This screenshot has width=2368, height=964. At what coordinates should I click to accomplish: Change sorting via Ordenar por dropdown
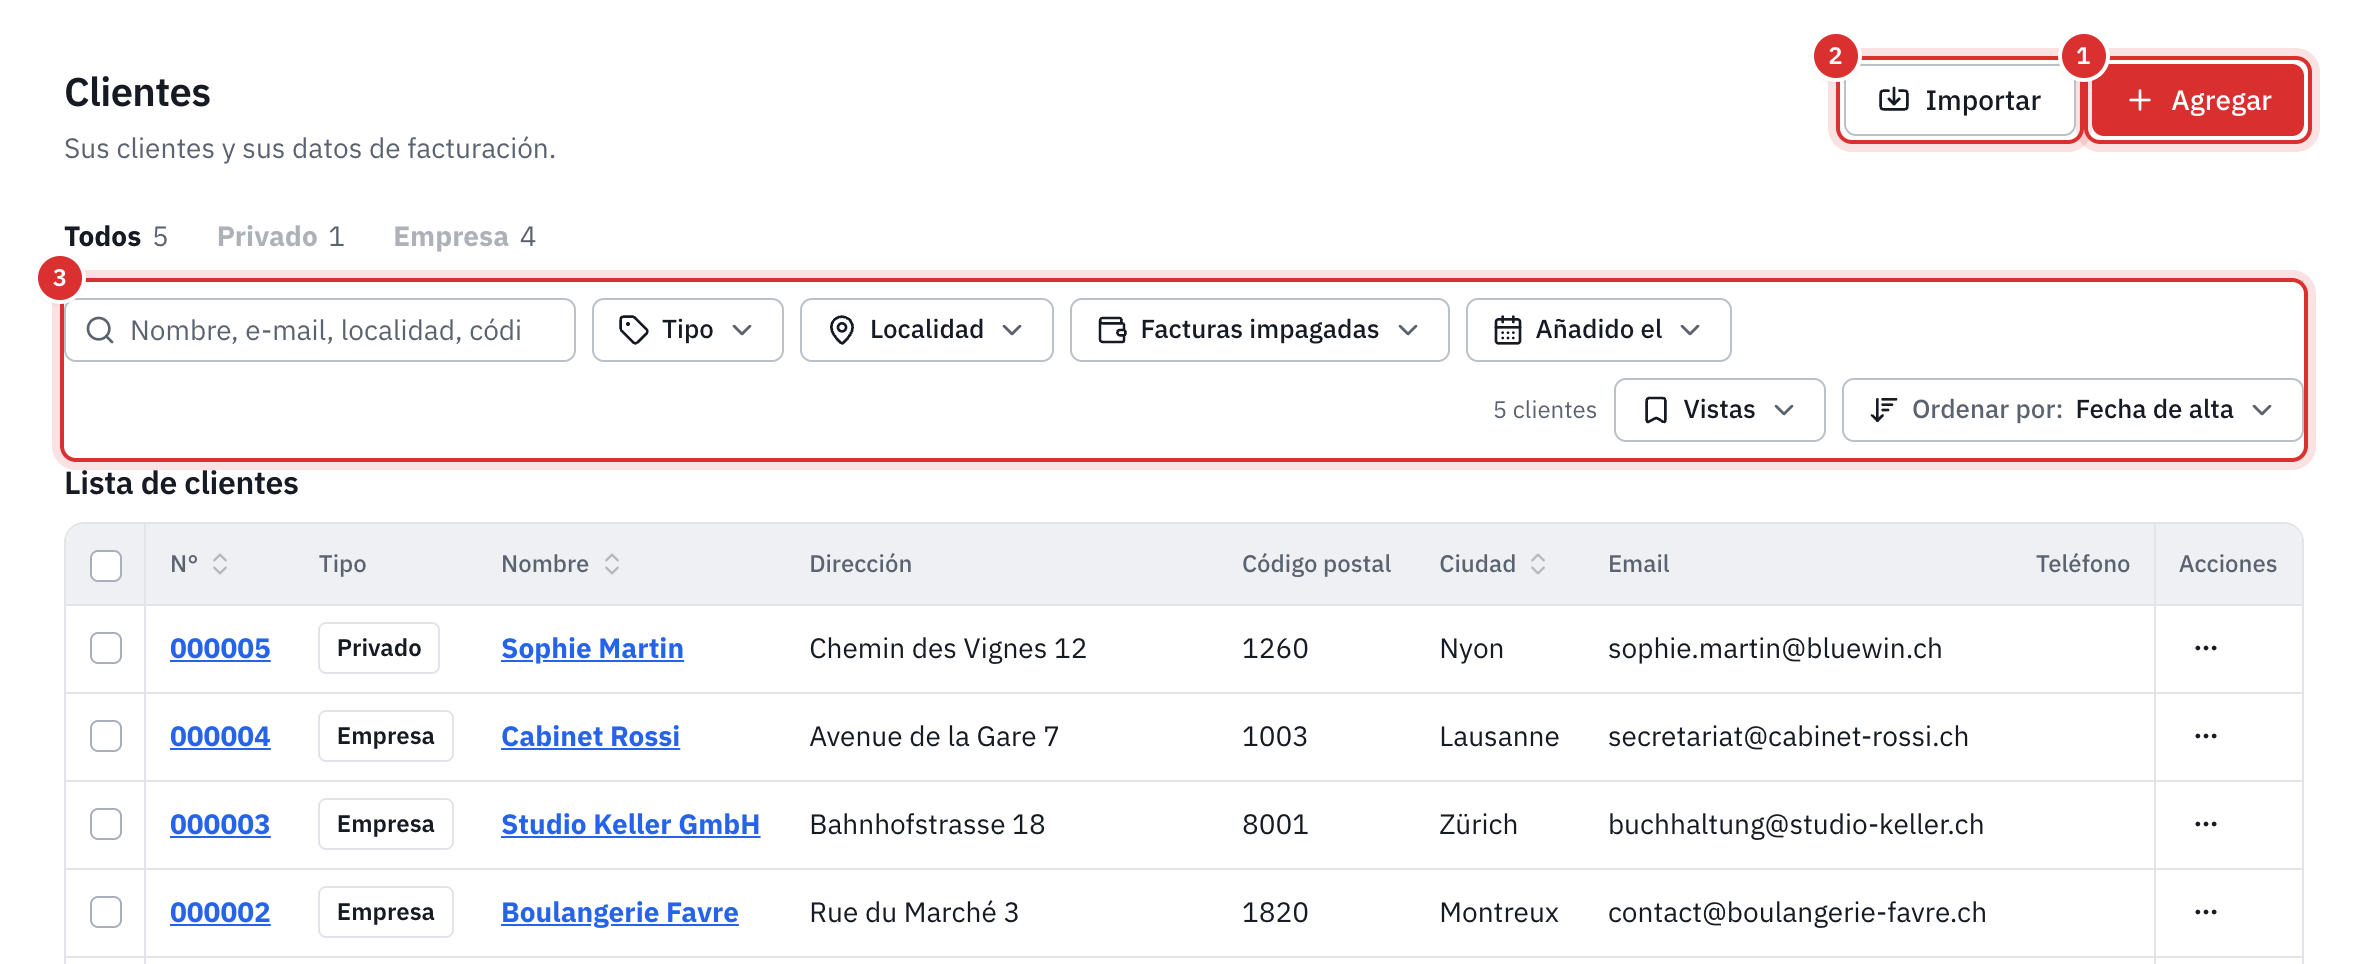[2072, 410]
